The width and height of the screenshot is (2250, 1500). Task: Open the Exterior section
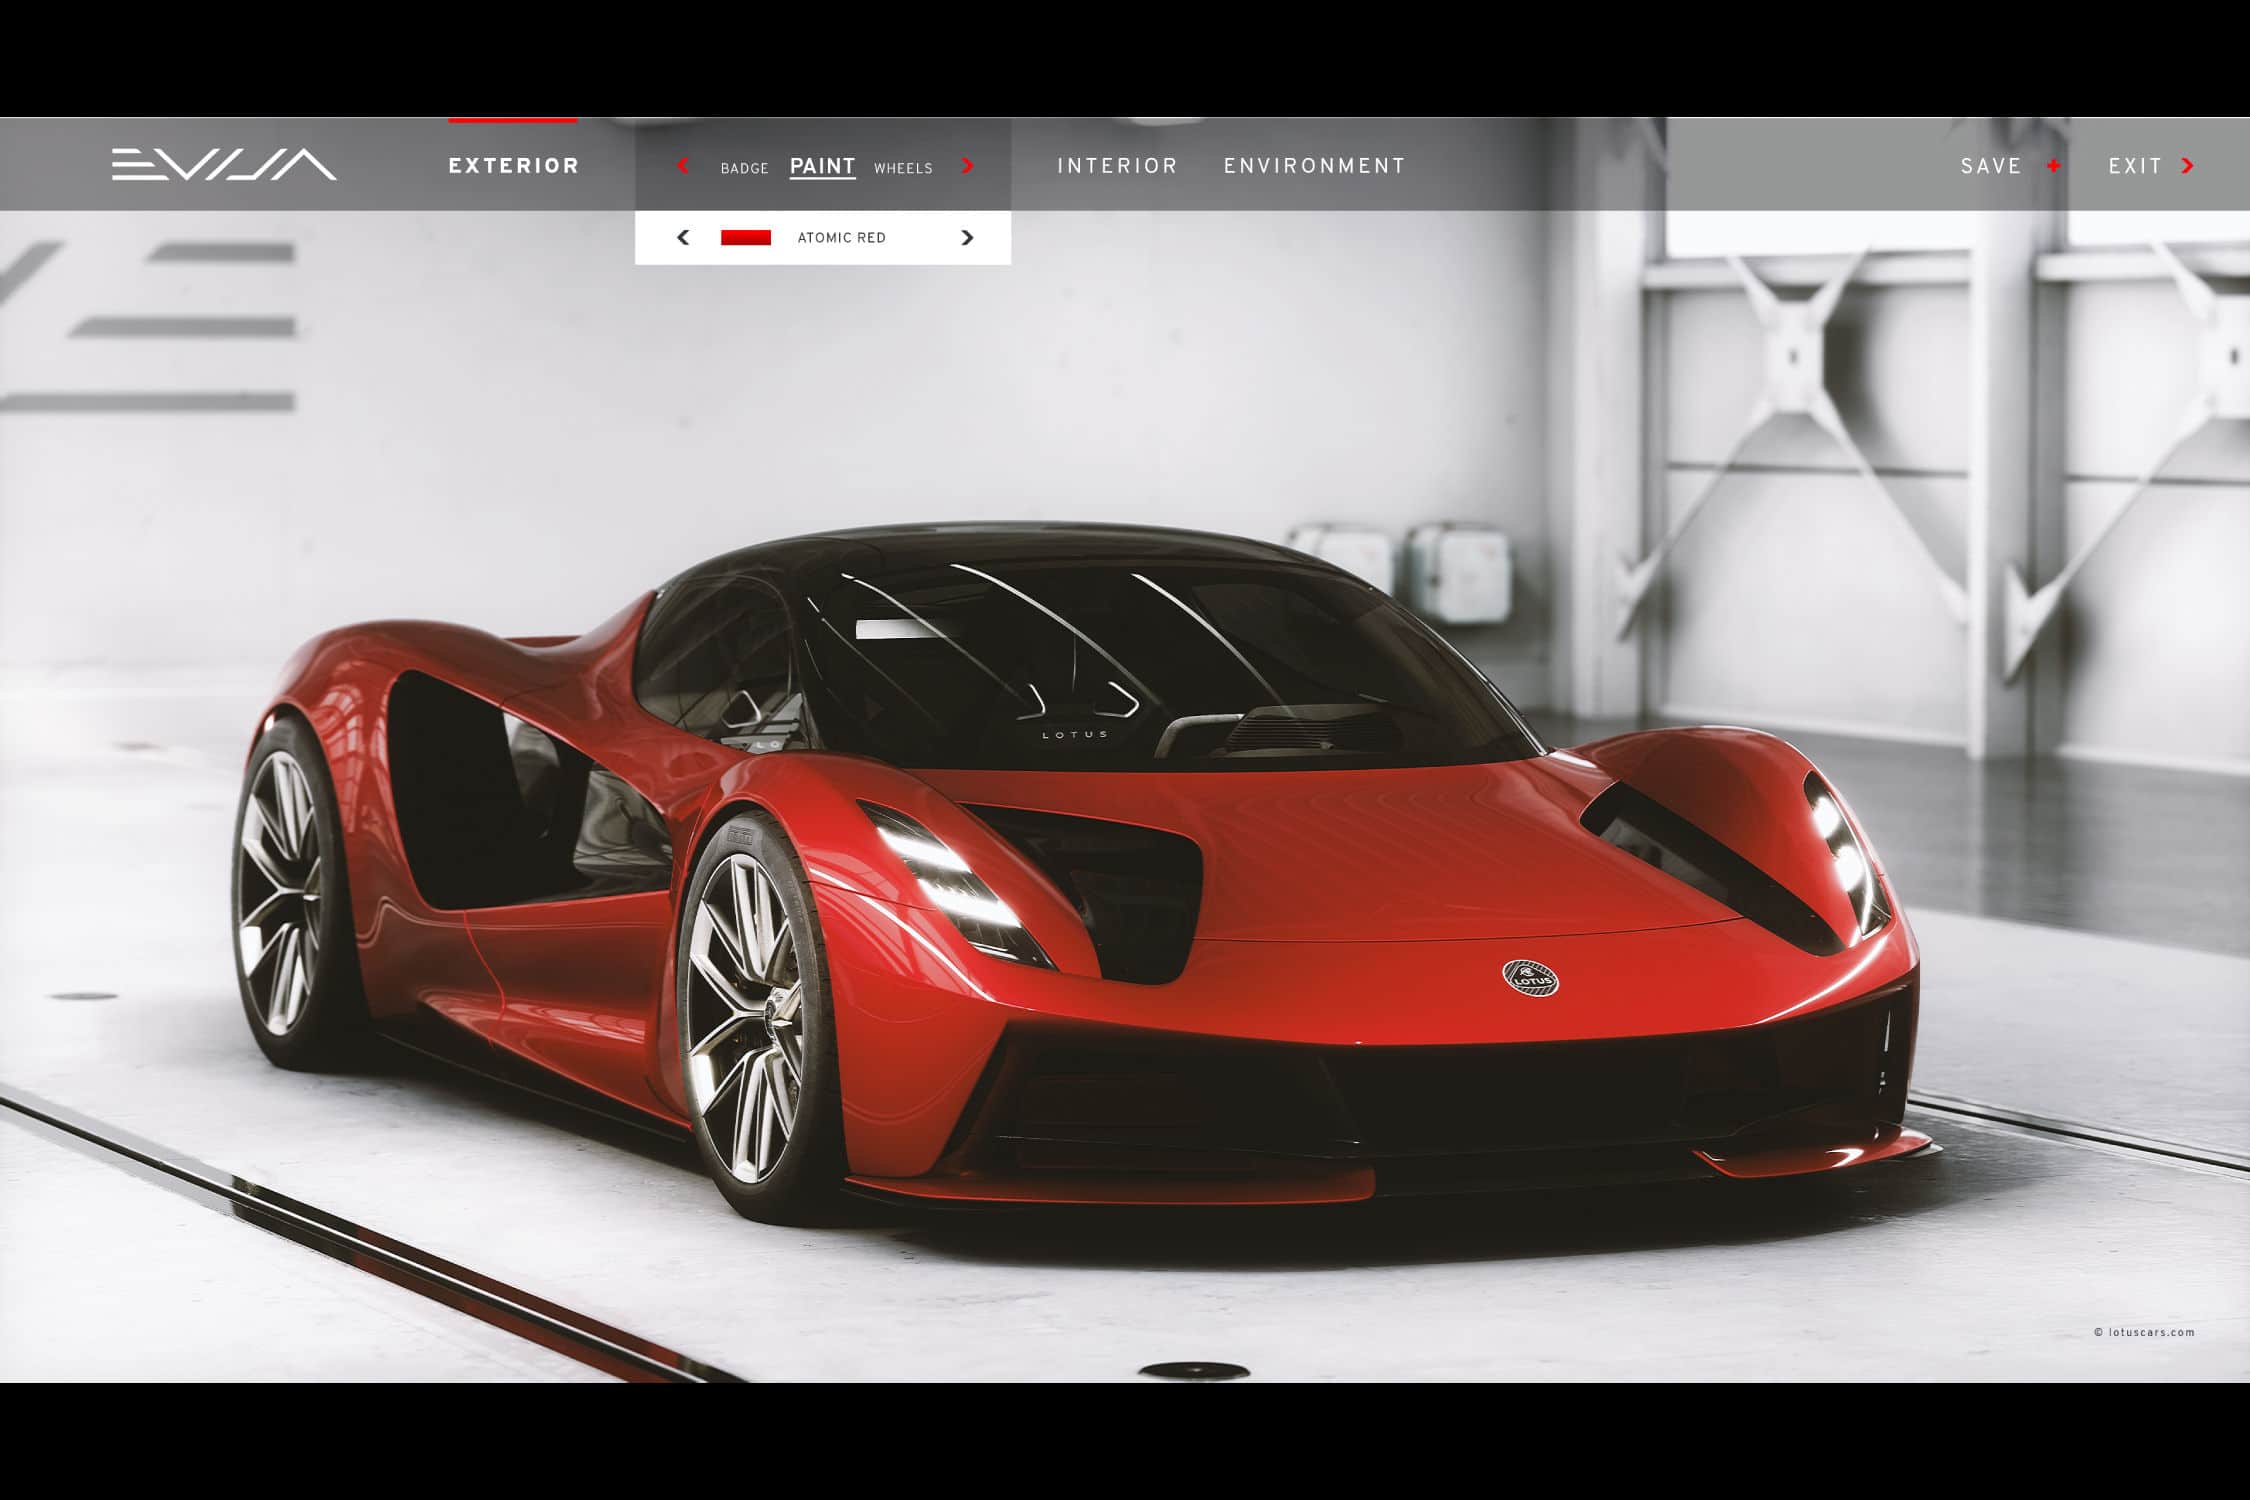514,166
